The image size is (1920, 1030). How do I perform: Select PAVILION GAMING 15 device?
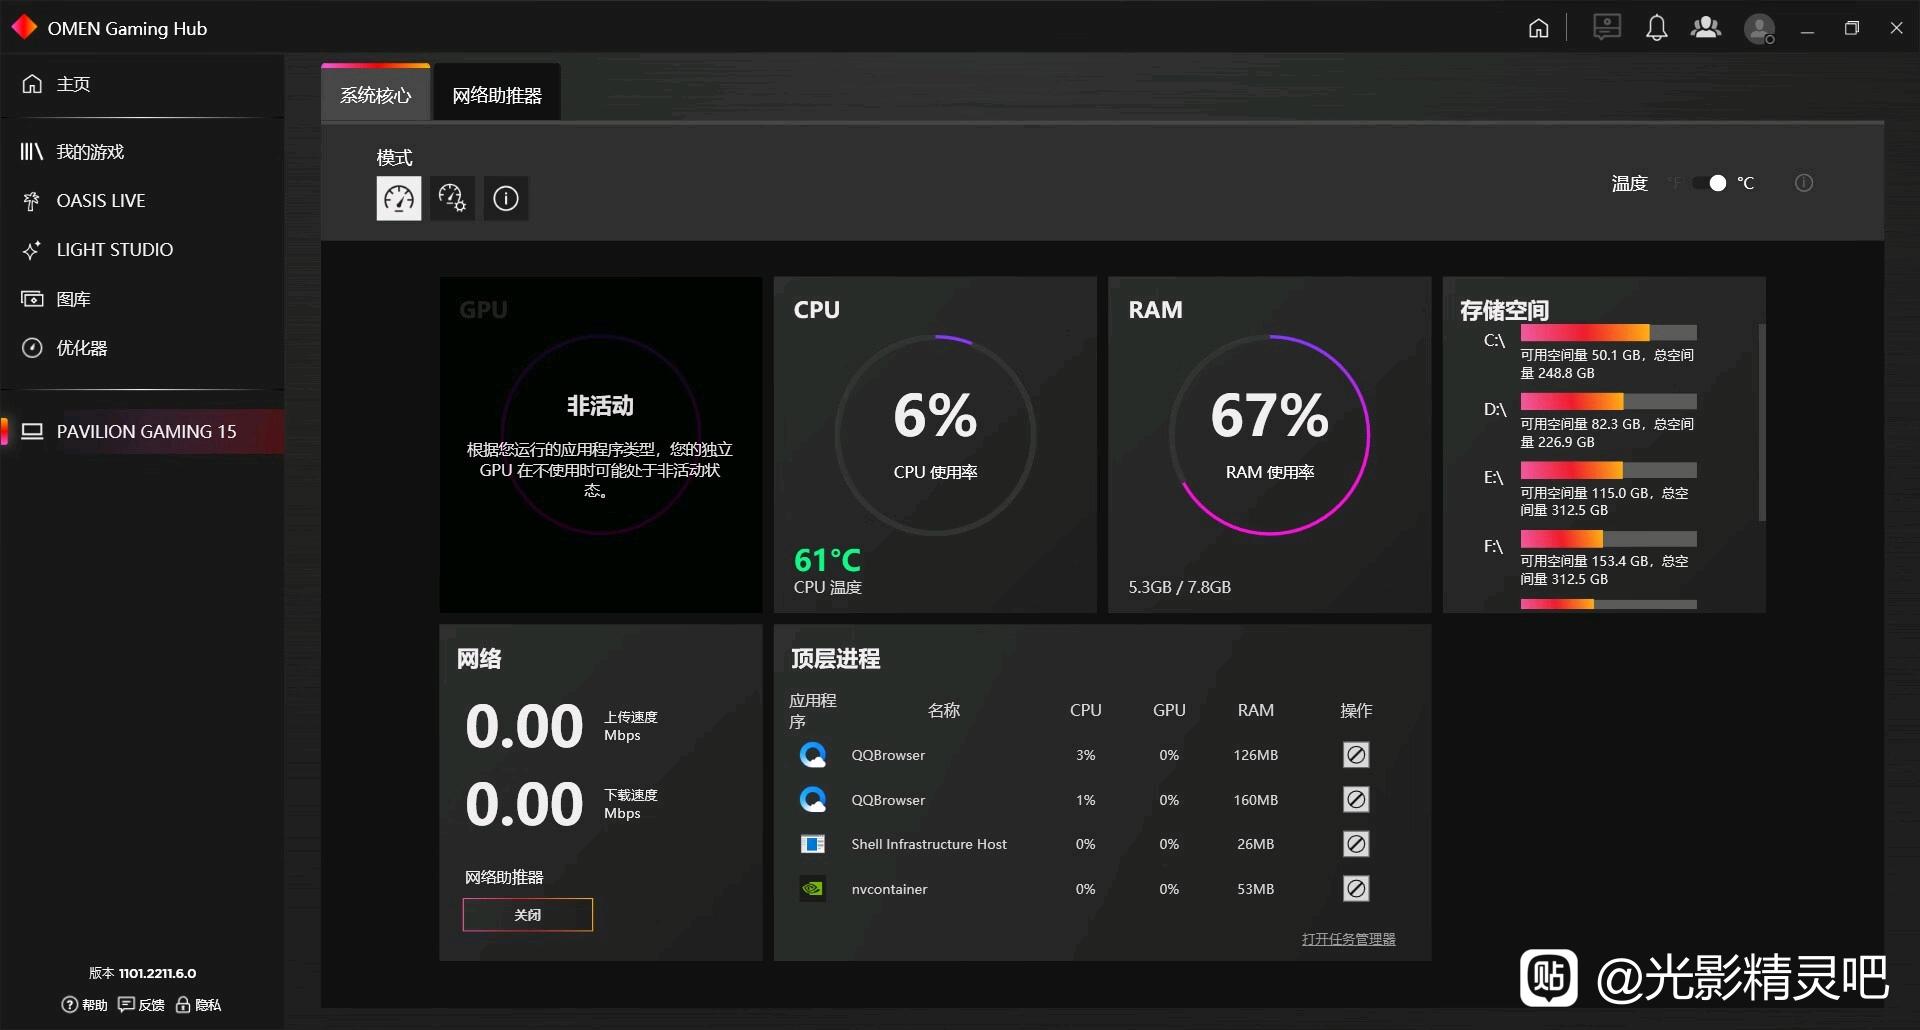pos(142,431)
